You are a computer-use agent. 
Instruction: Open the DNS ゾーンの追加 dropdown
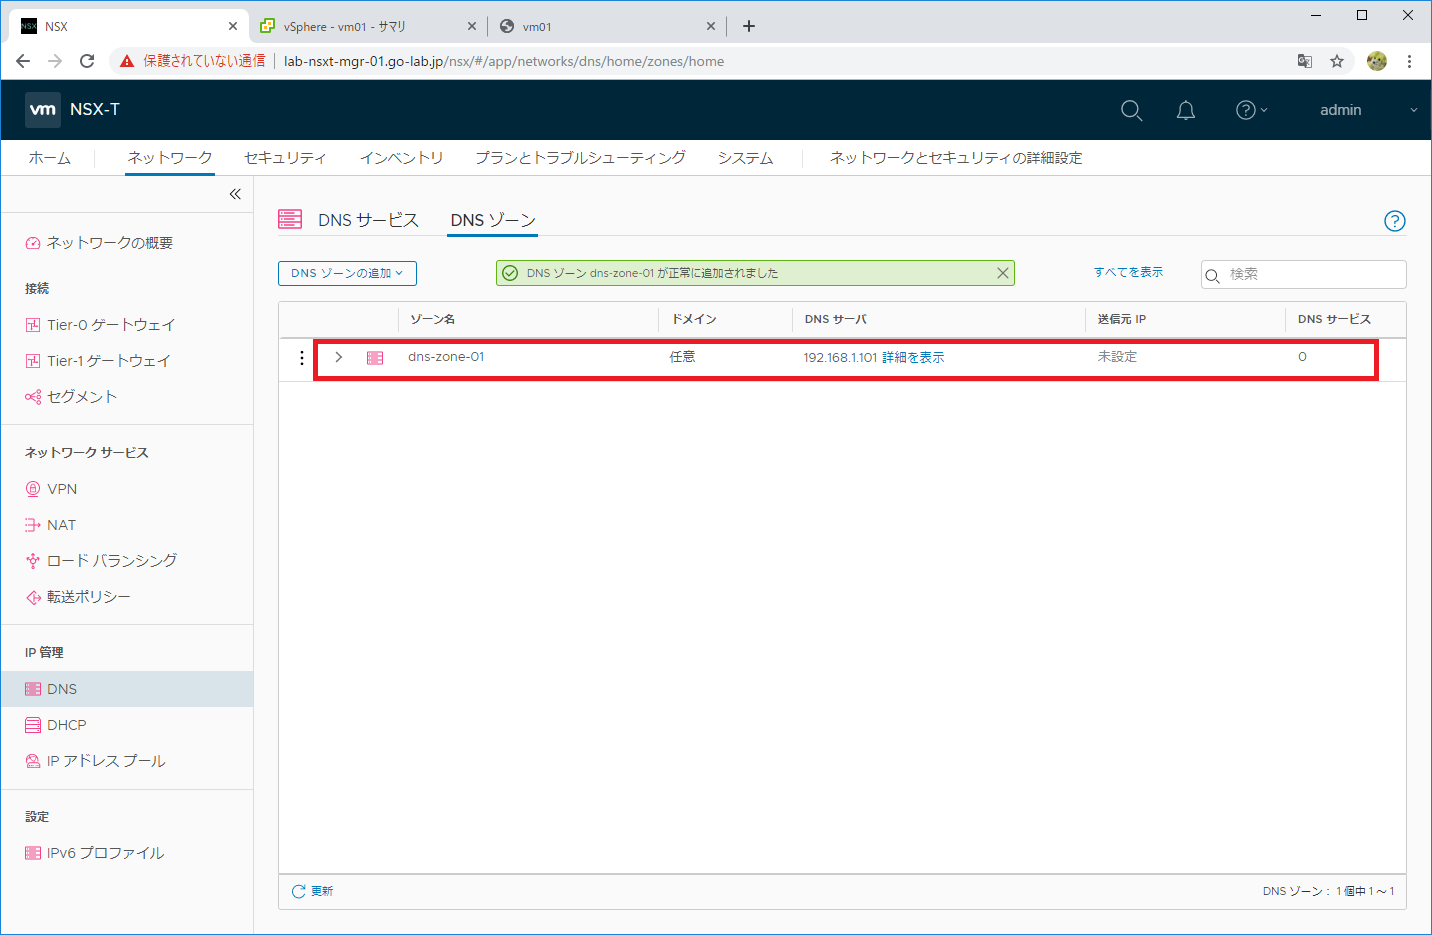(347, 273)
